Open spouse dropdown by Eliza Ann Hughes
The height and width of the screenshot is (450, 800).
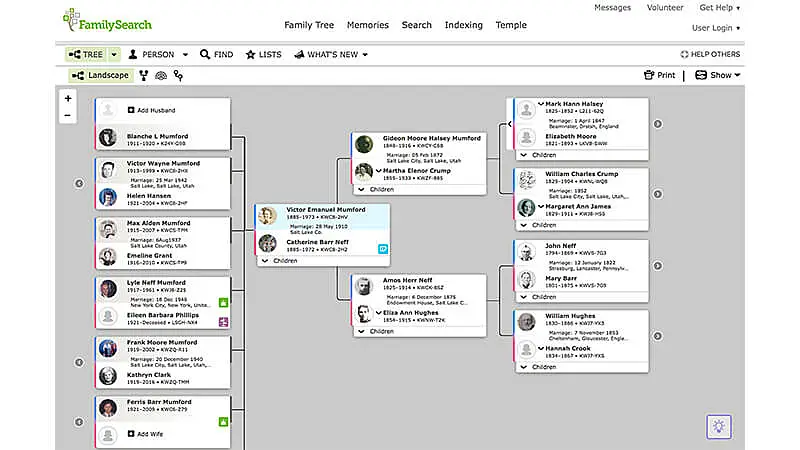click(x=379, y=313)
